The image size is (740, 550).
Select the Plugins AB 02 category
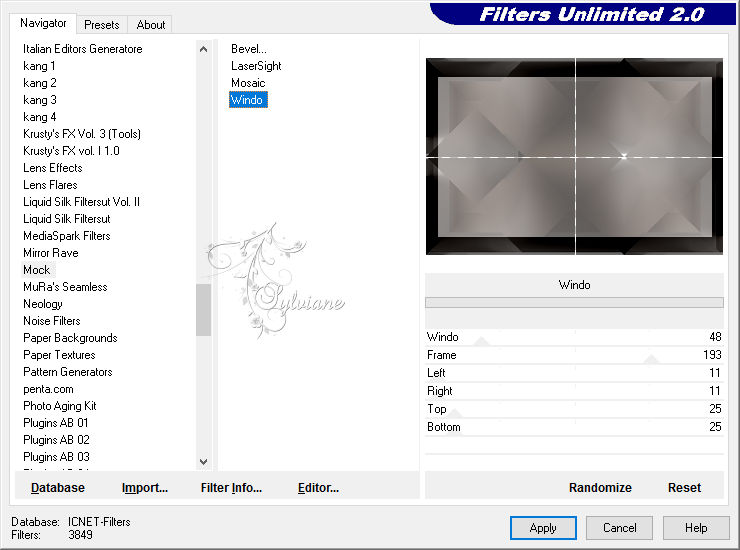tap(56, 440)
